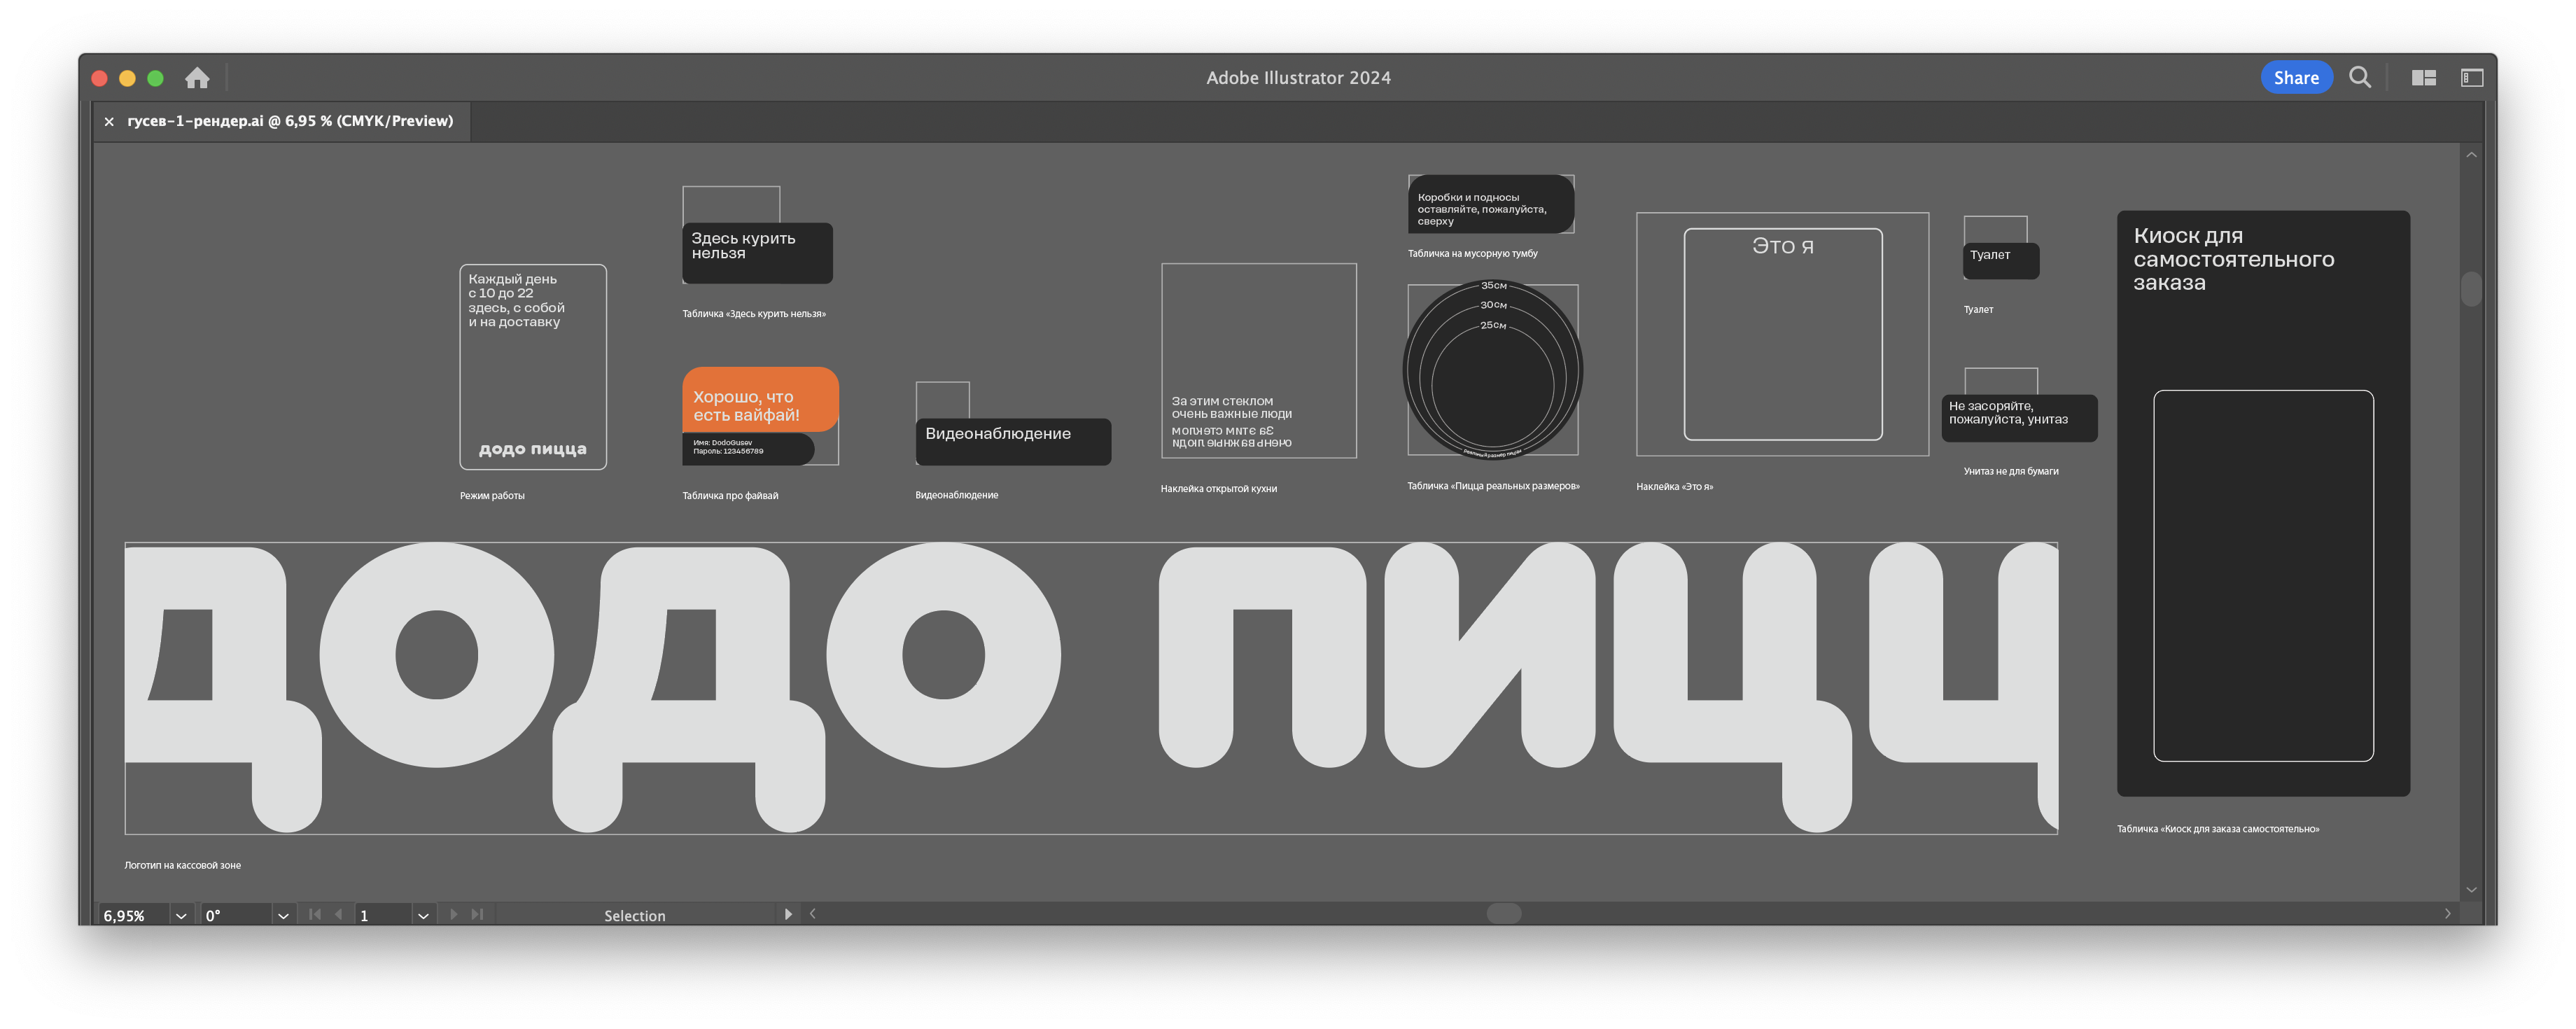Screen dimensions: 2576x1029
Task: Click the horizontal scrollbar thumb
Action: pyautogui.click(x=1504, y=913)
